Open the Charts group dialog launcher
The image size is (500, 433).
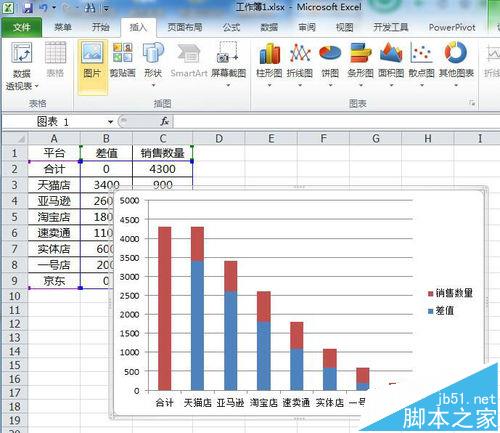pos(472,103)
